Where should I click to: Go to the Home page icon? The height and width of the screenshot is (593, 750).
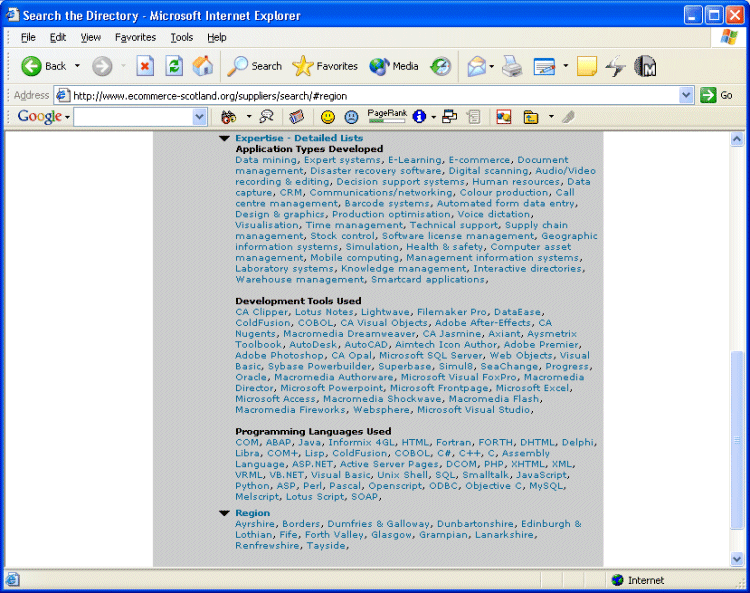[203, 66]
